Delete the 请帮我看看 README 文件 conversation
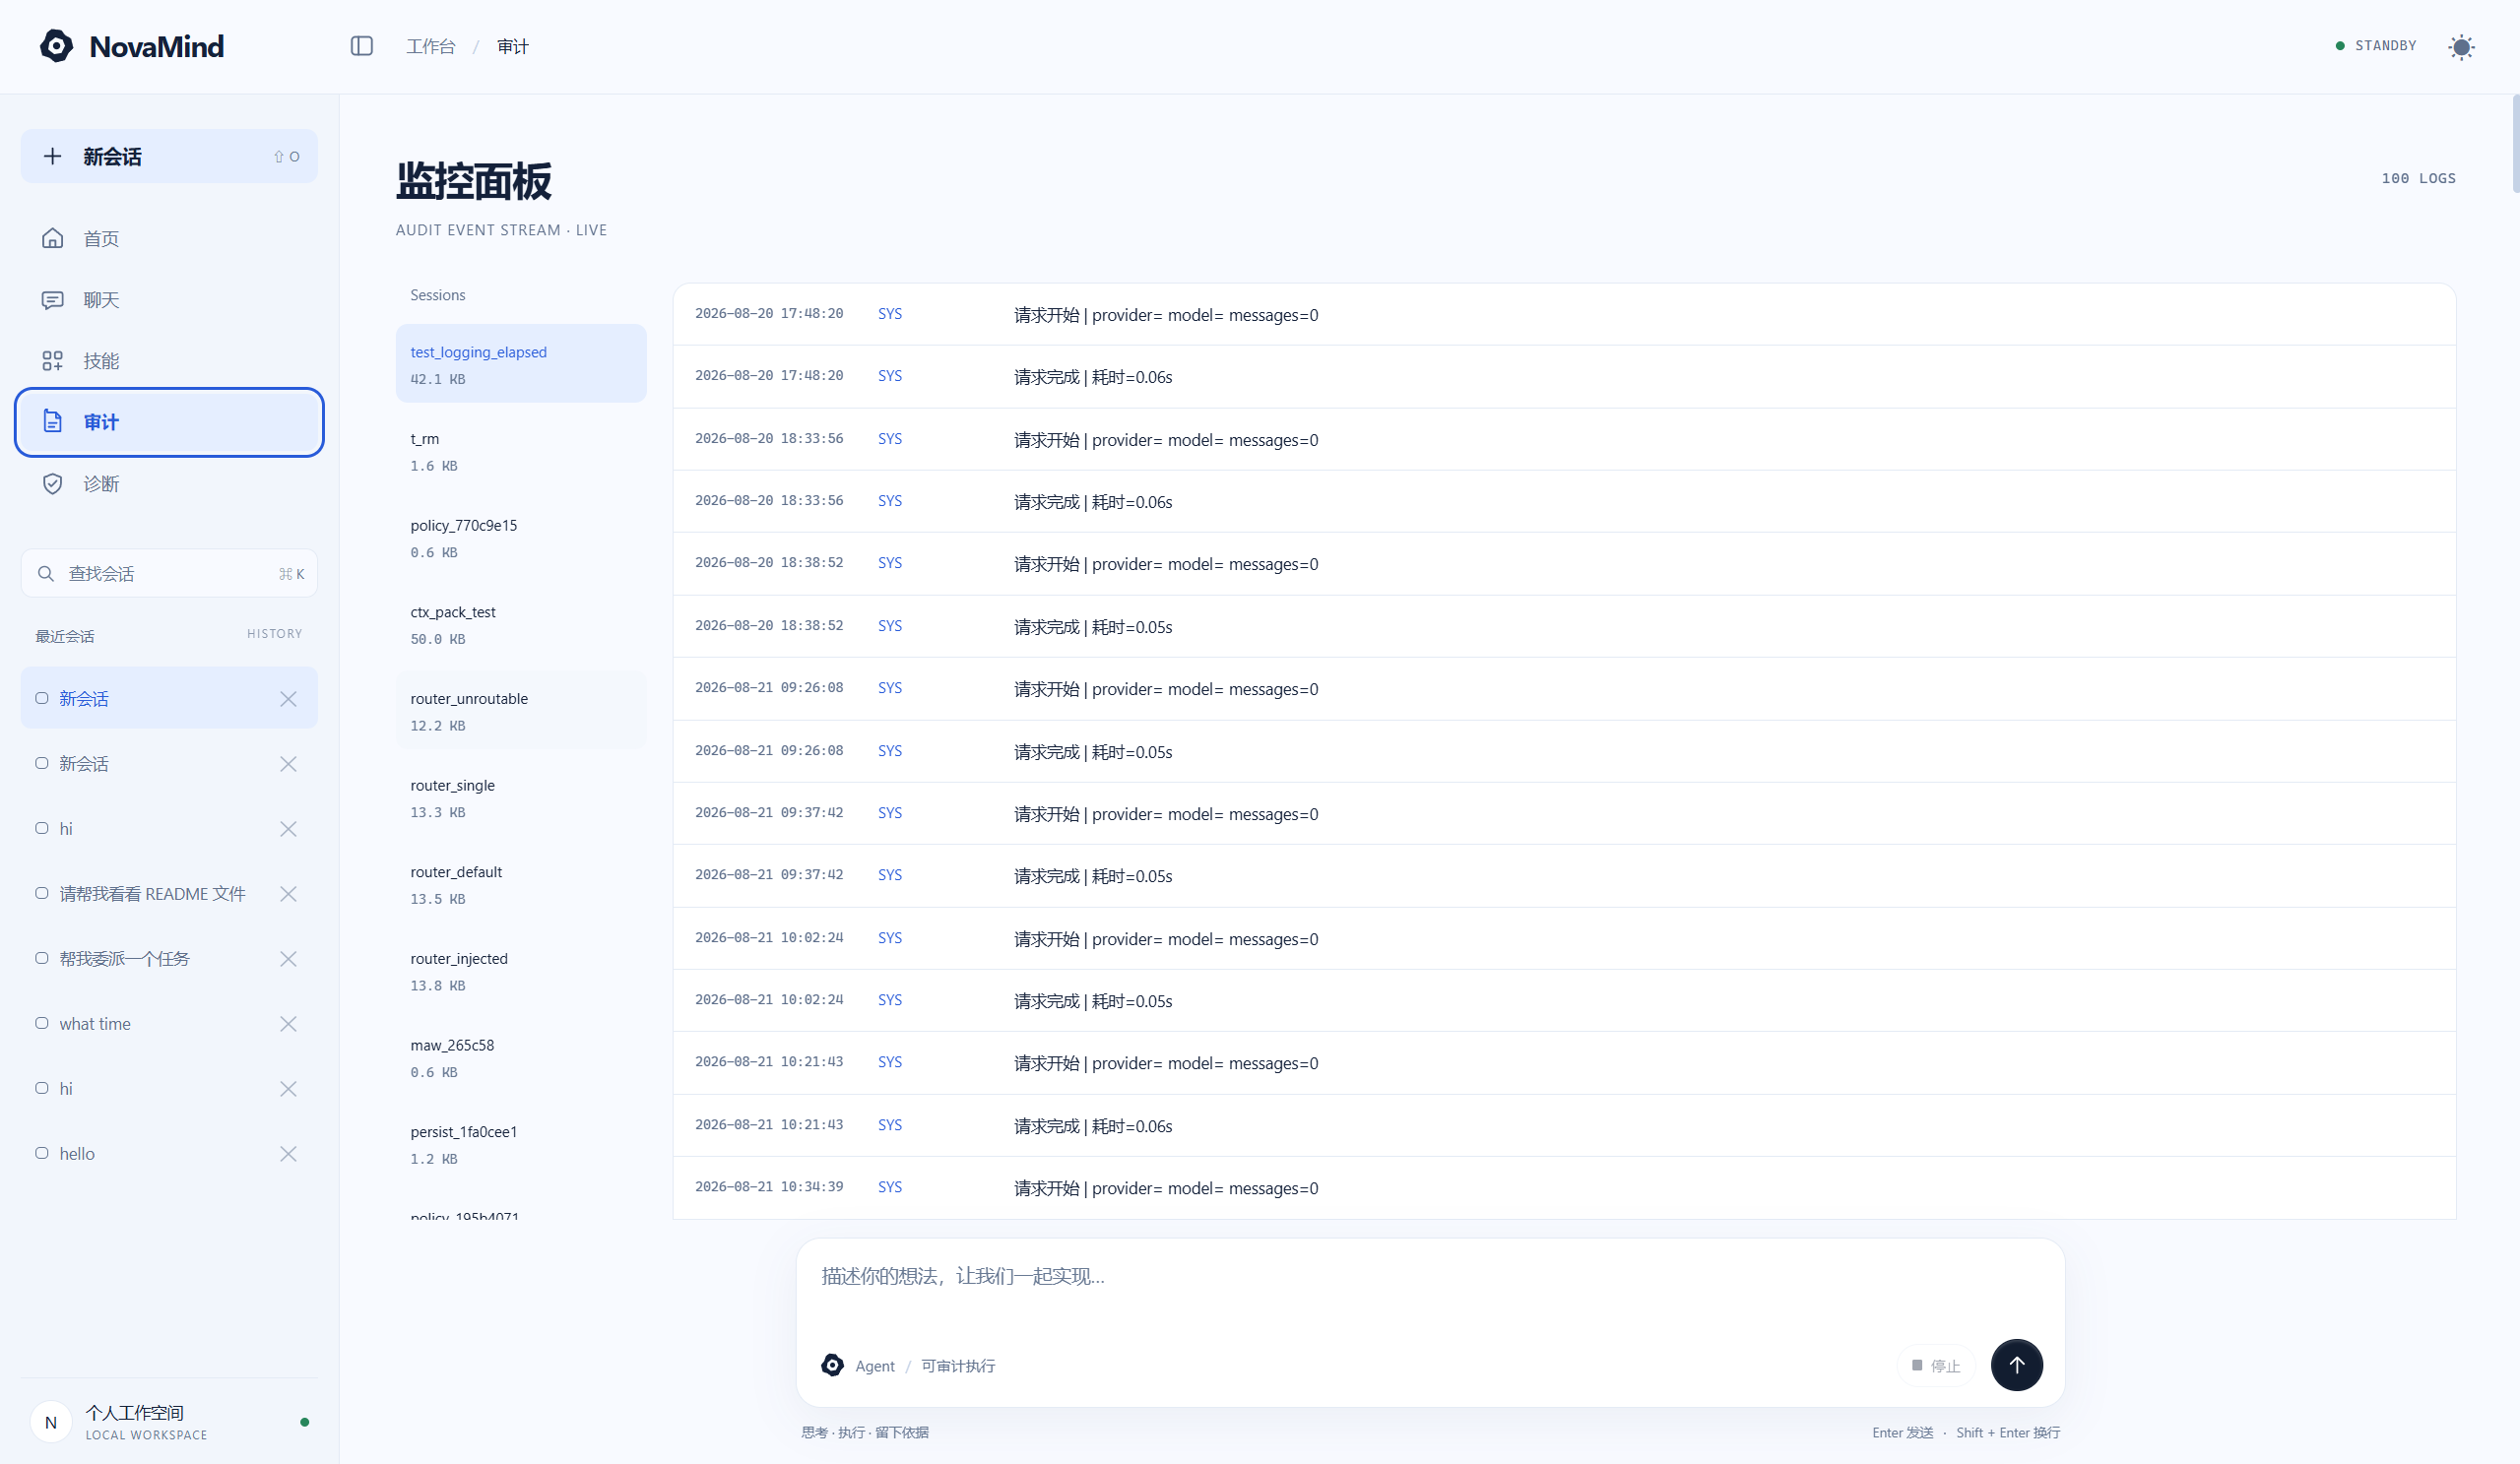 pyautogui.click(x=288, y=894)
